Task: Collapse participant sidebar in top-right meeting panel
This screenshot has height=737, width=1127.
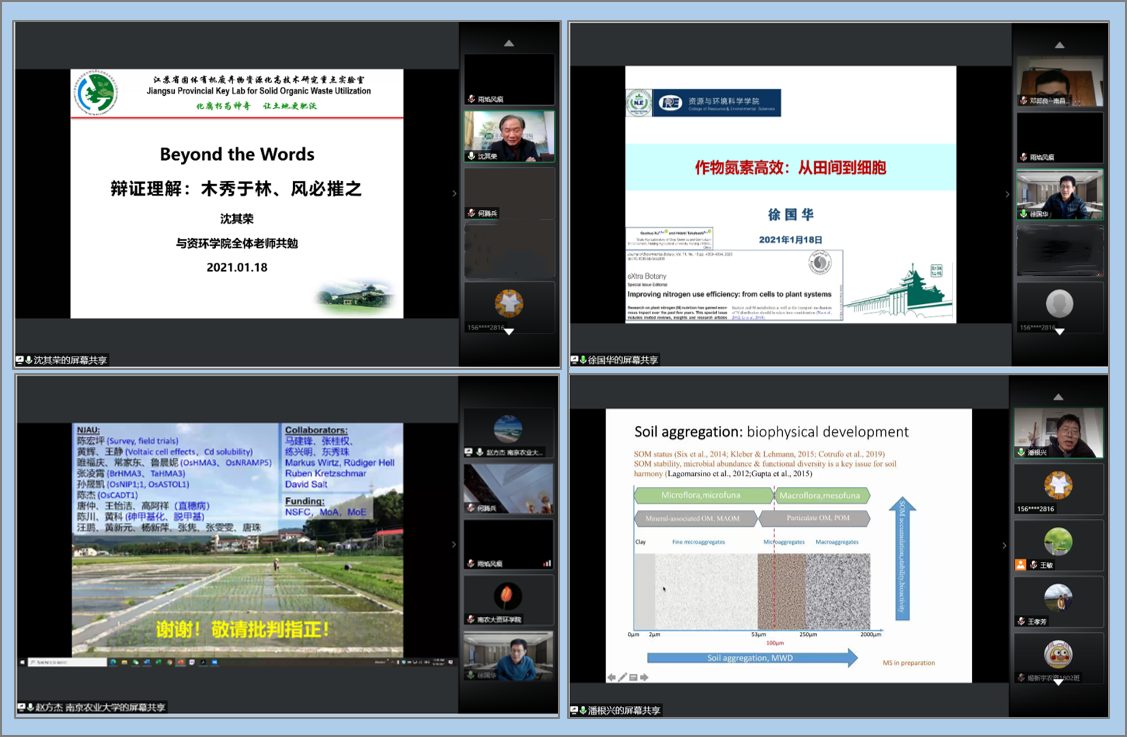Action: 1007,193
